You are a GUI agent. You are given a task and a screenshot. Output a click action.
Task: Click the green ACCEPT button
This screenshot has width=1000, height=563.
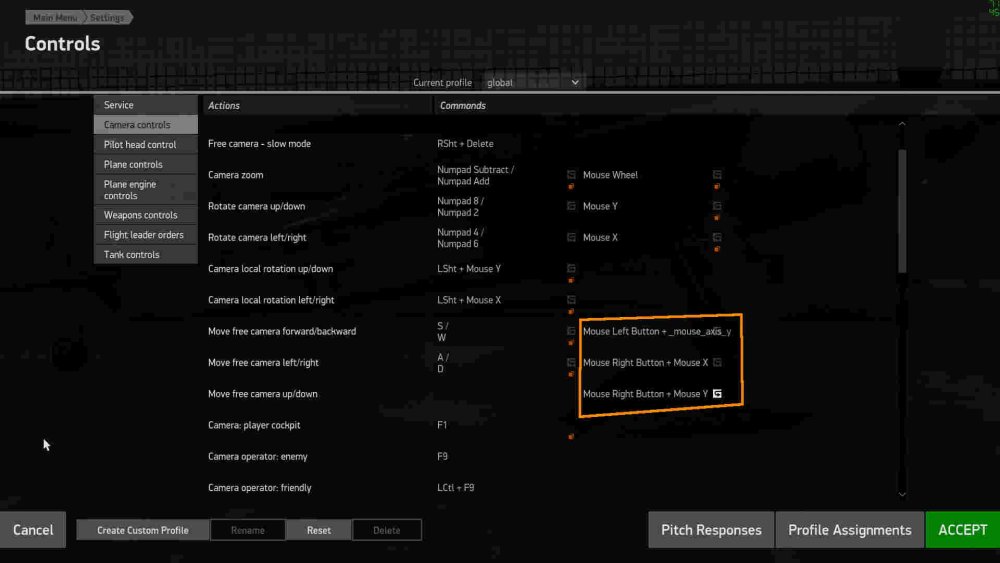click(962, 530)
